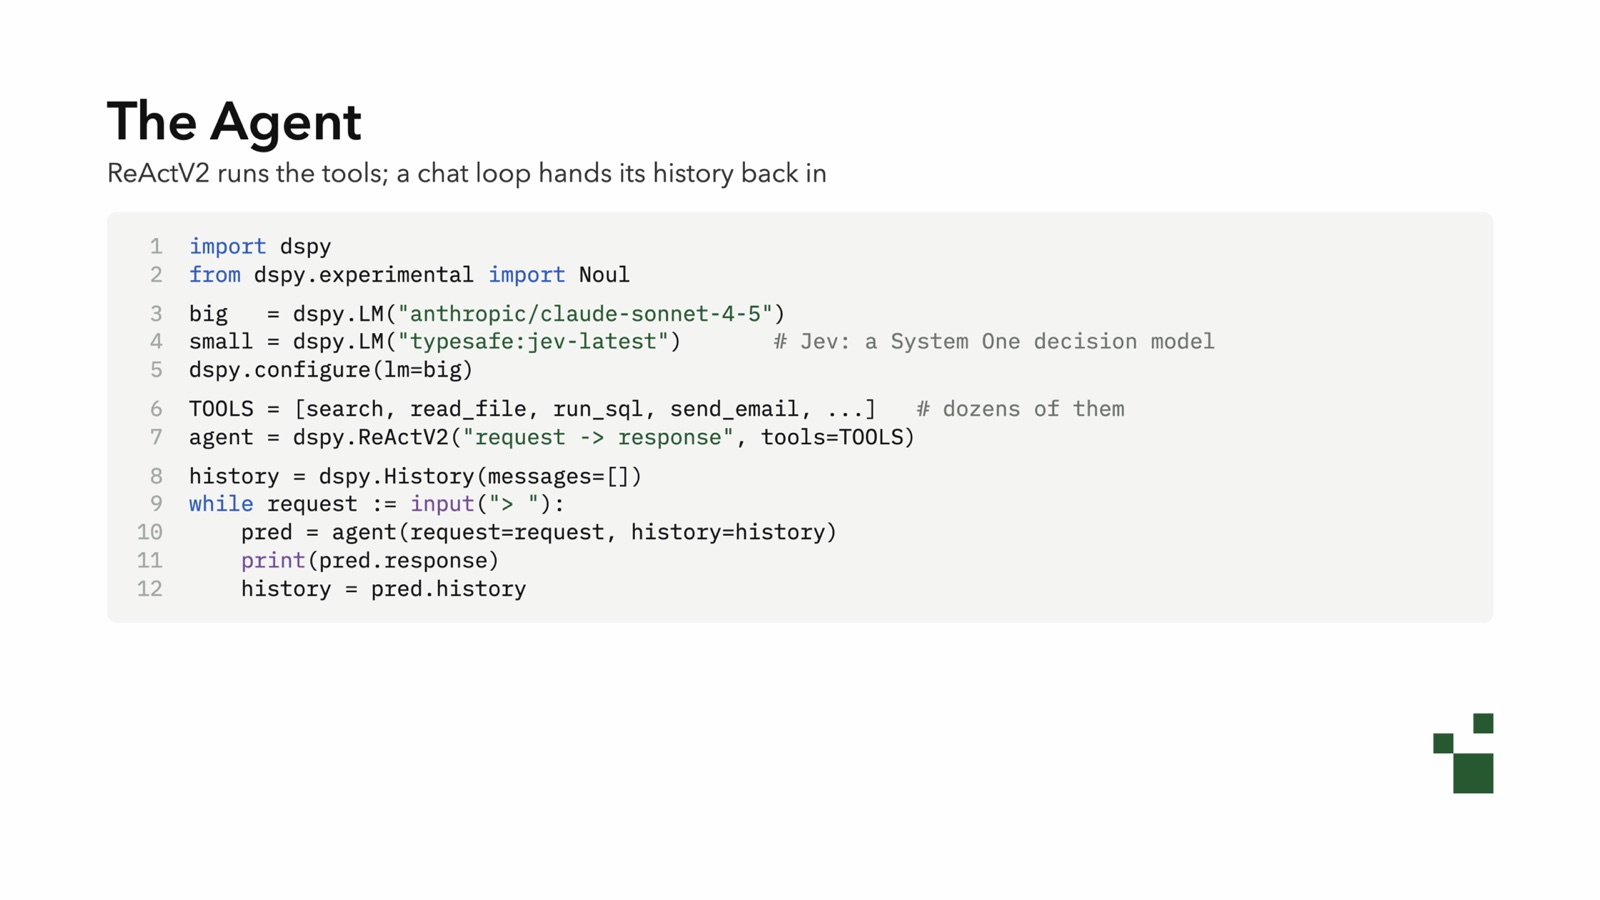Click the line "from dspy.experimental import Noul"
This screenshot has width=1600, height=900.
pyautogui.click(x=409, y=275)
